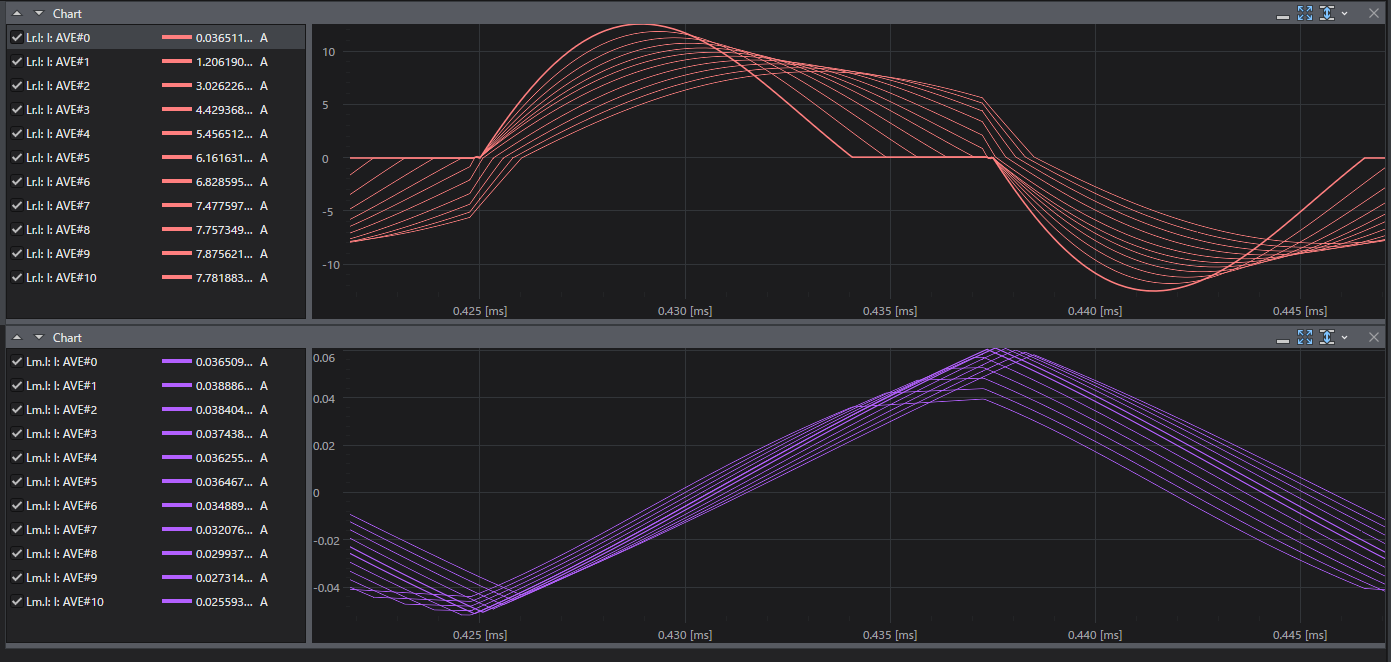1391x662 pixels.
Task: Click the purple color line of Lm.I AVE#8
Action: pyautogui.click(x=176, y=553)
